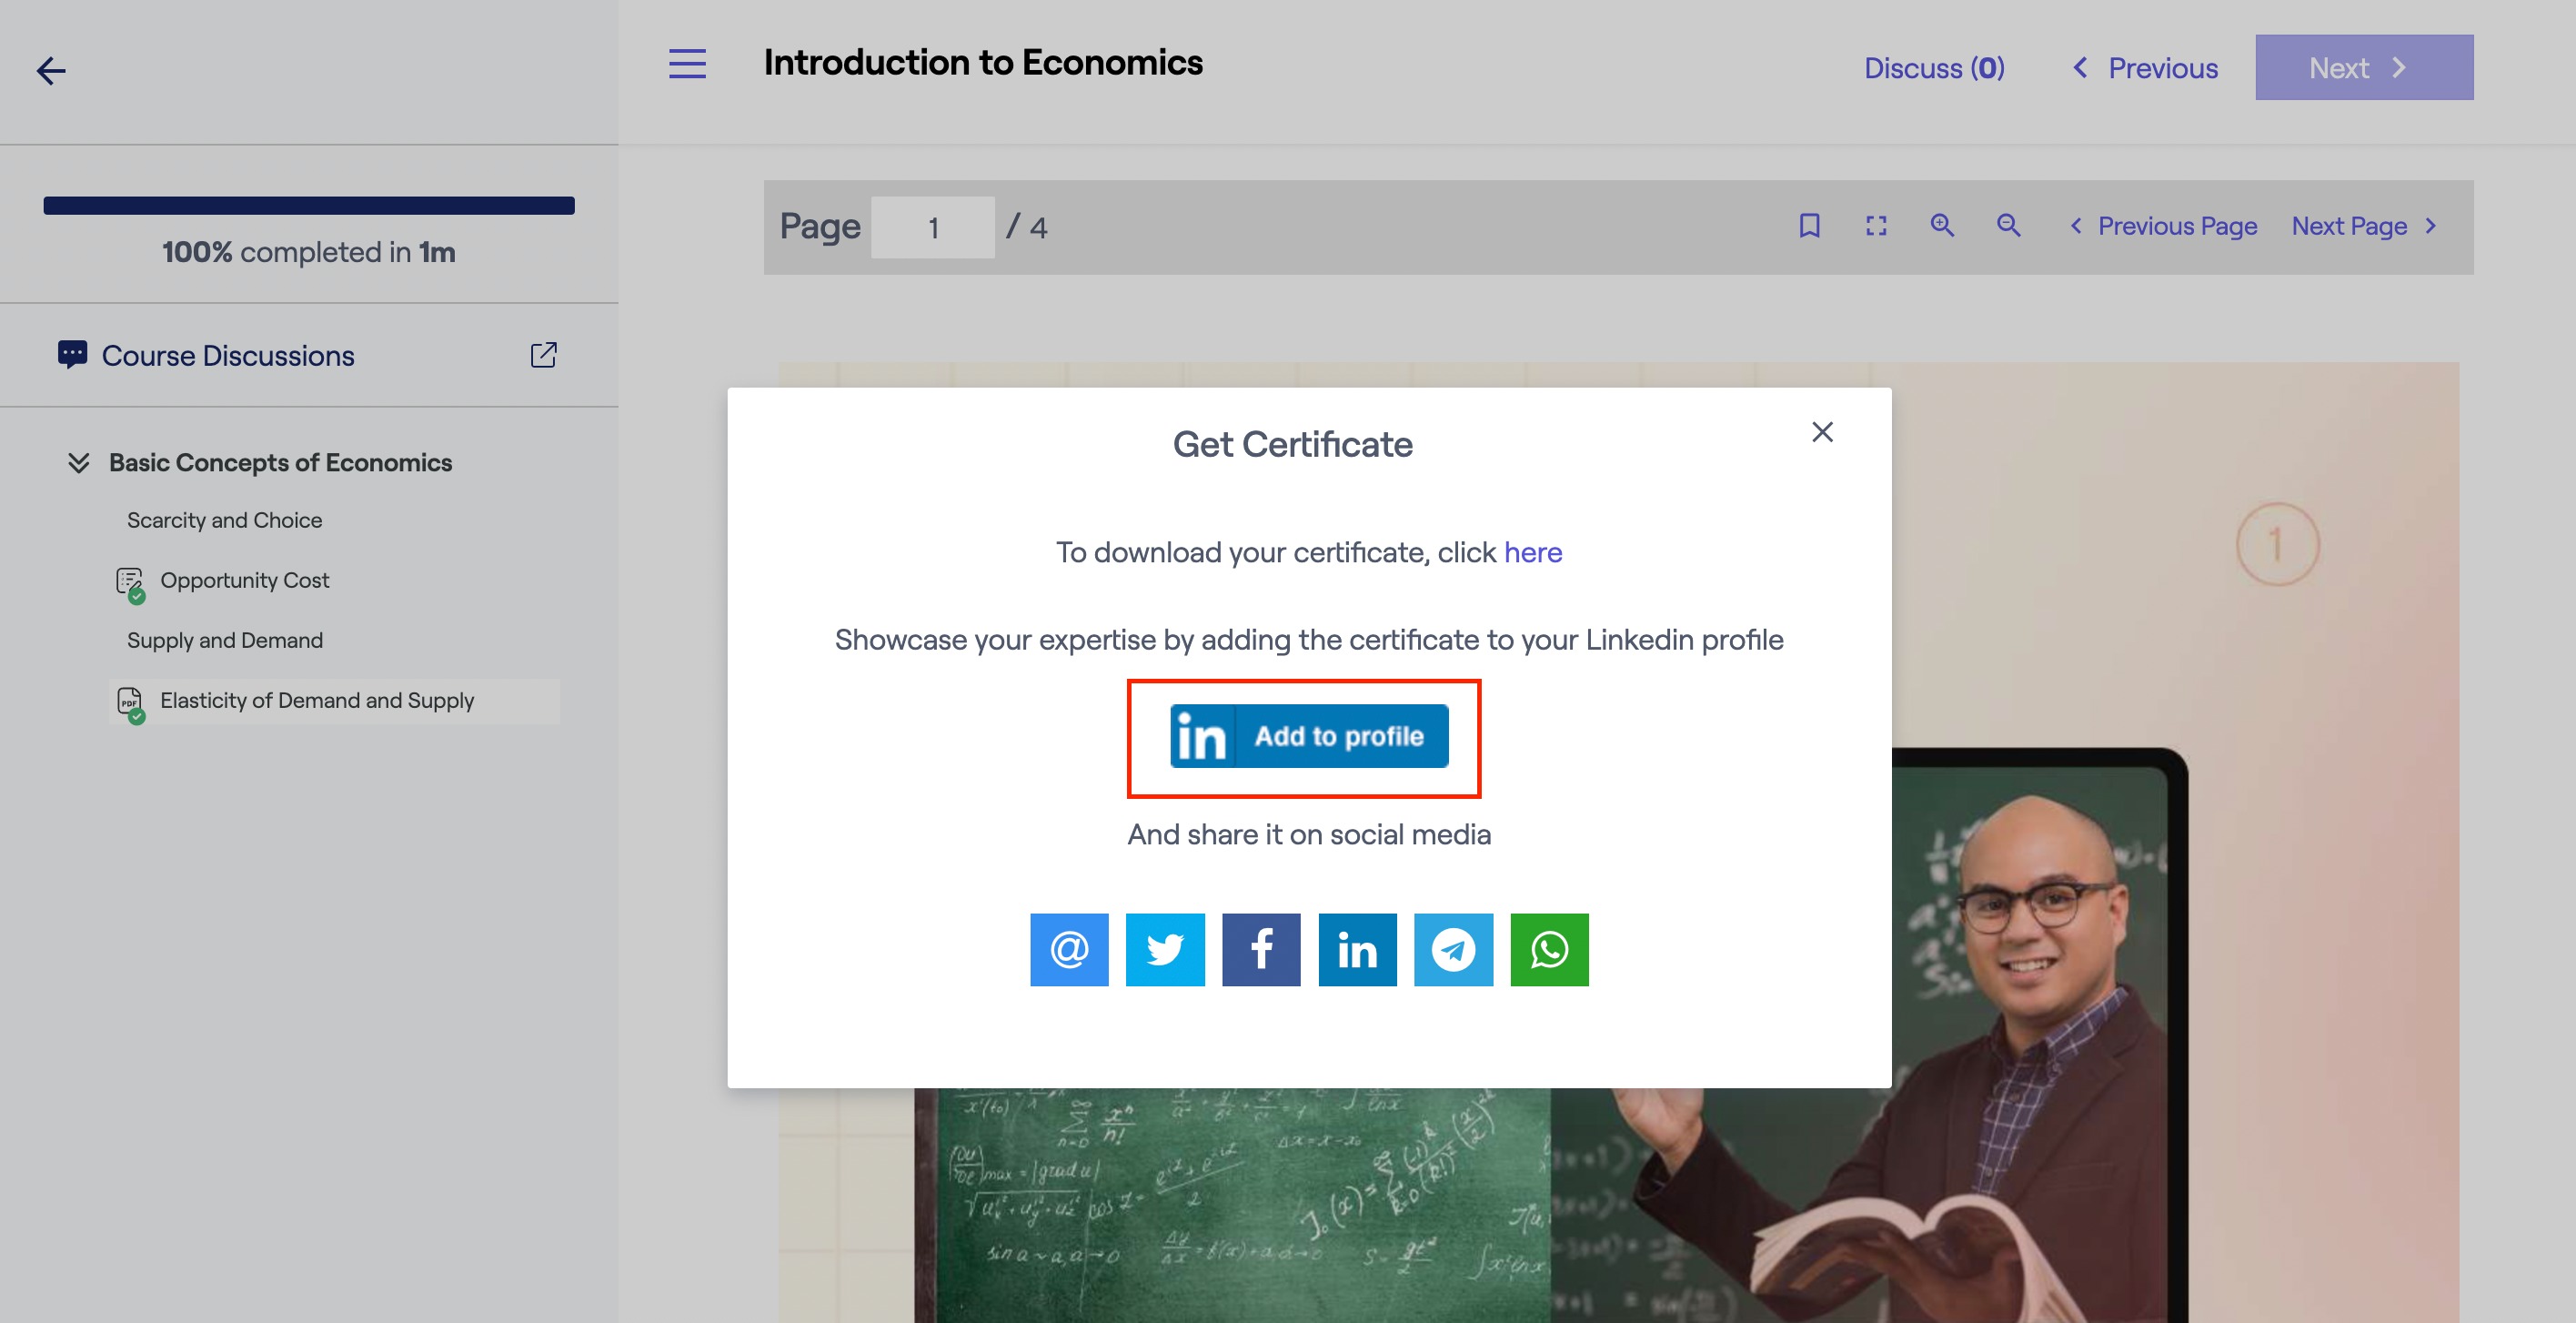Click the Add to profile LinkedIn button

pos(1308,736)
